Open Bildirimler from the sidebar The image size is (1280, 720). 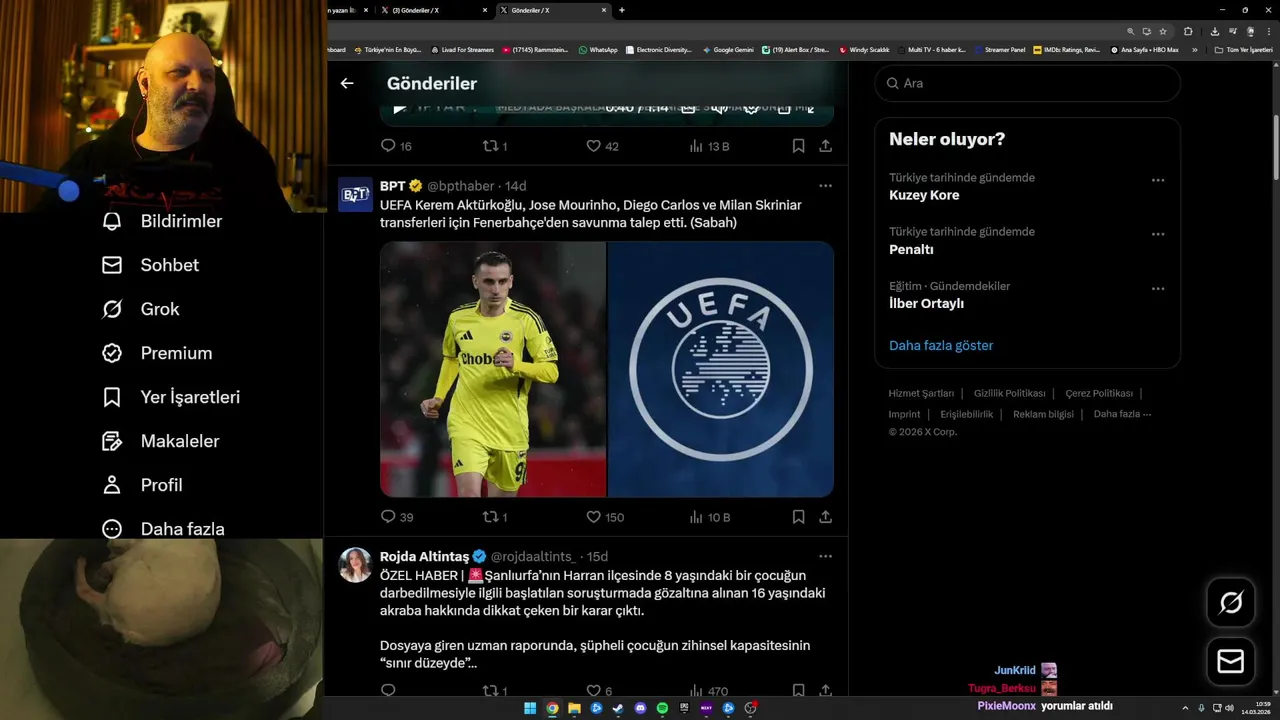pos(162,221)
